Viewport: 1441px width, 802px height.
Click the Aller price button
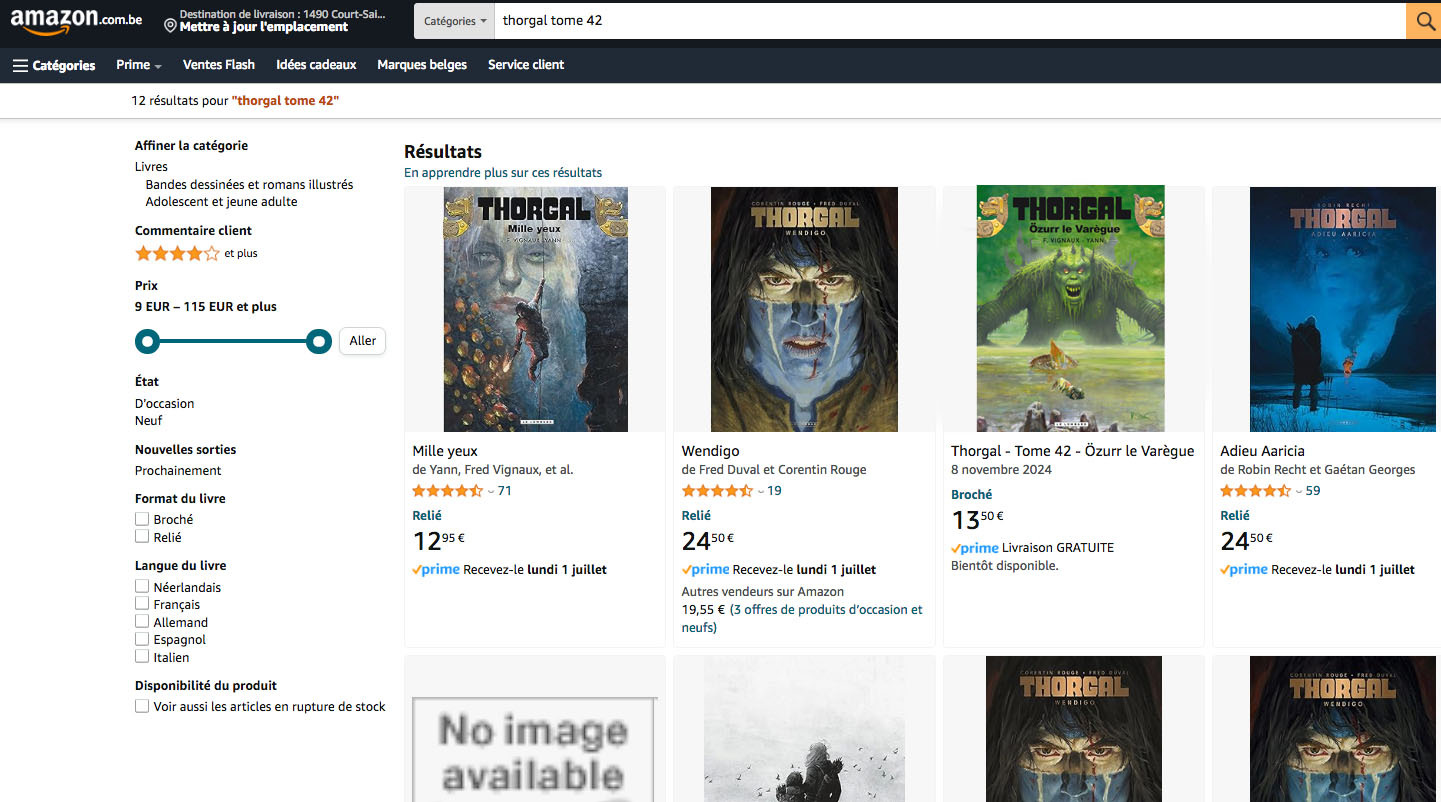coord(362,341)
